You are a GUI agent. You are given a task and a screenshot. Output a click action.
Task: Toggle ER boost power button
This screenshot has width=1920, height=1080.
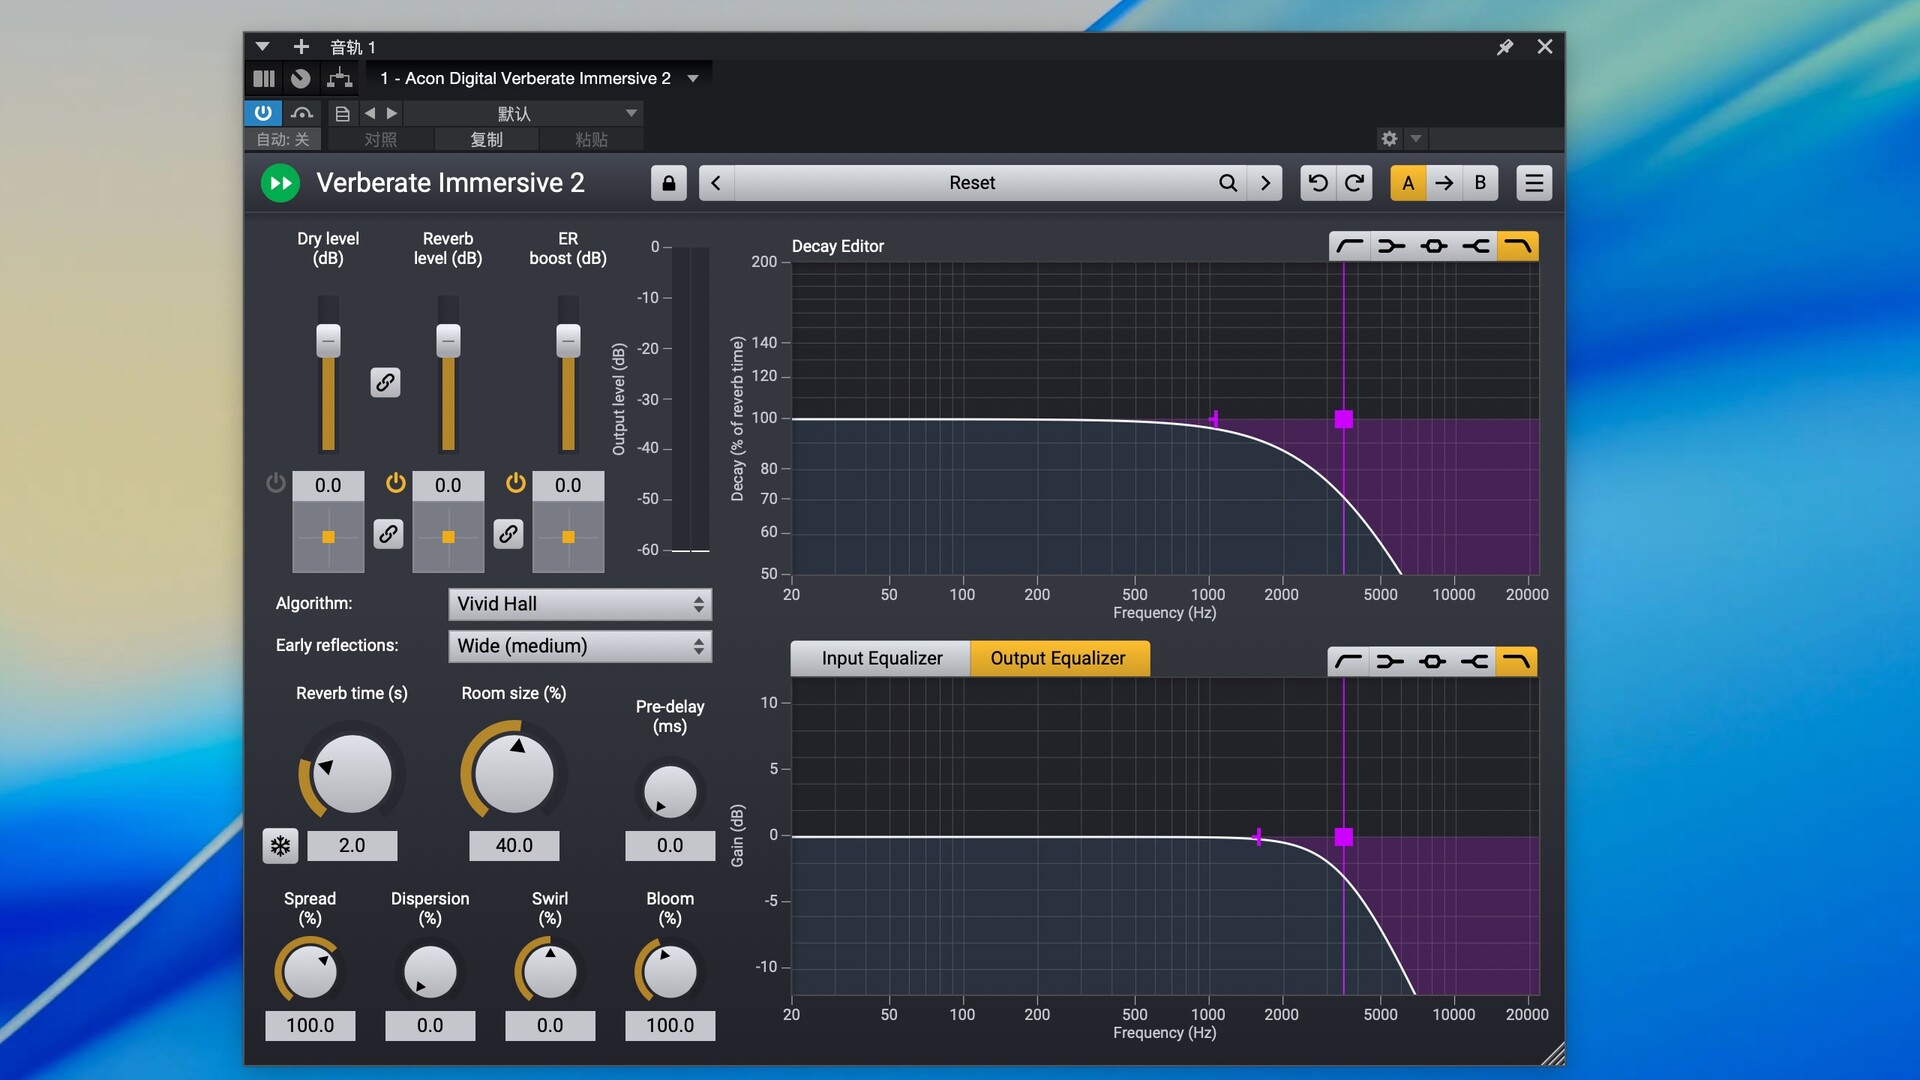coord(516,484)
